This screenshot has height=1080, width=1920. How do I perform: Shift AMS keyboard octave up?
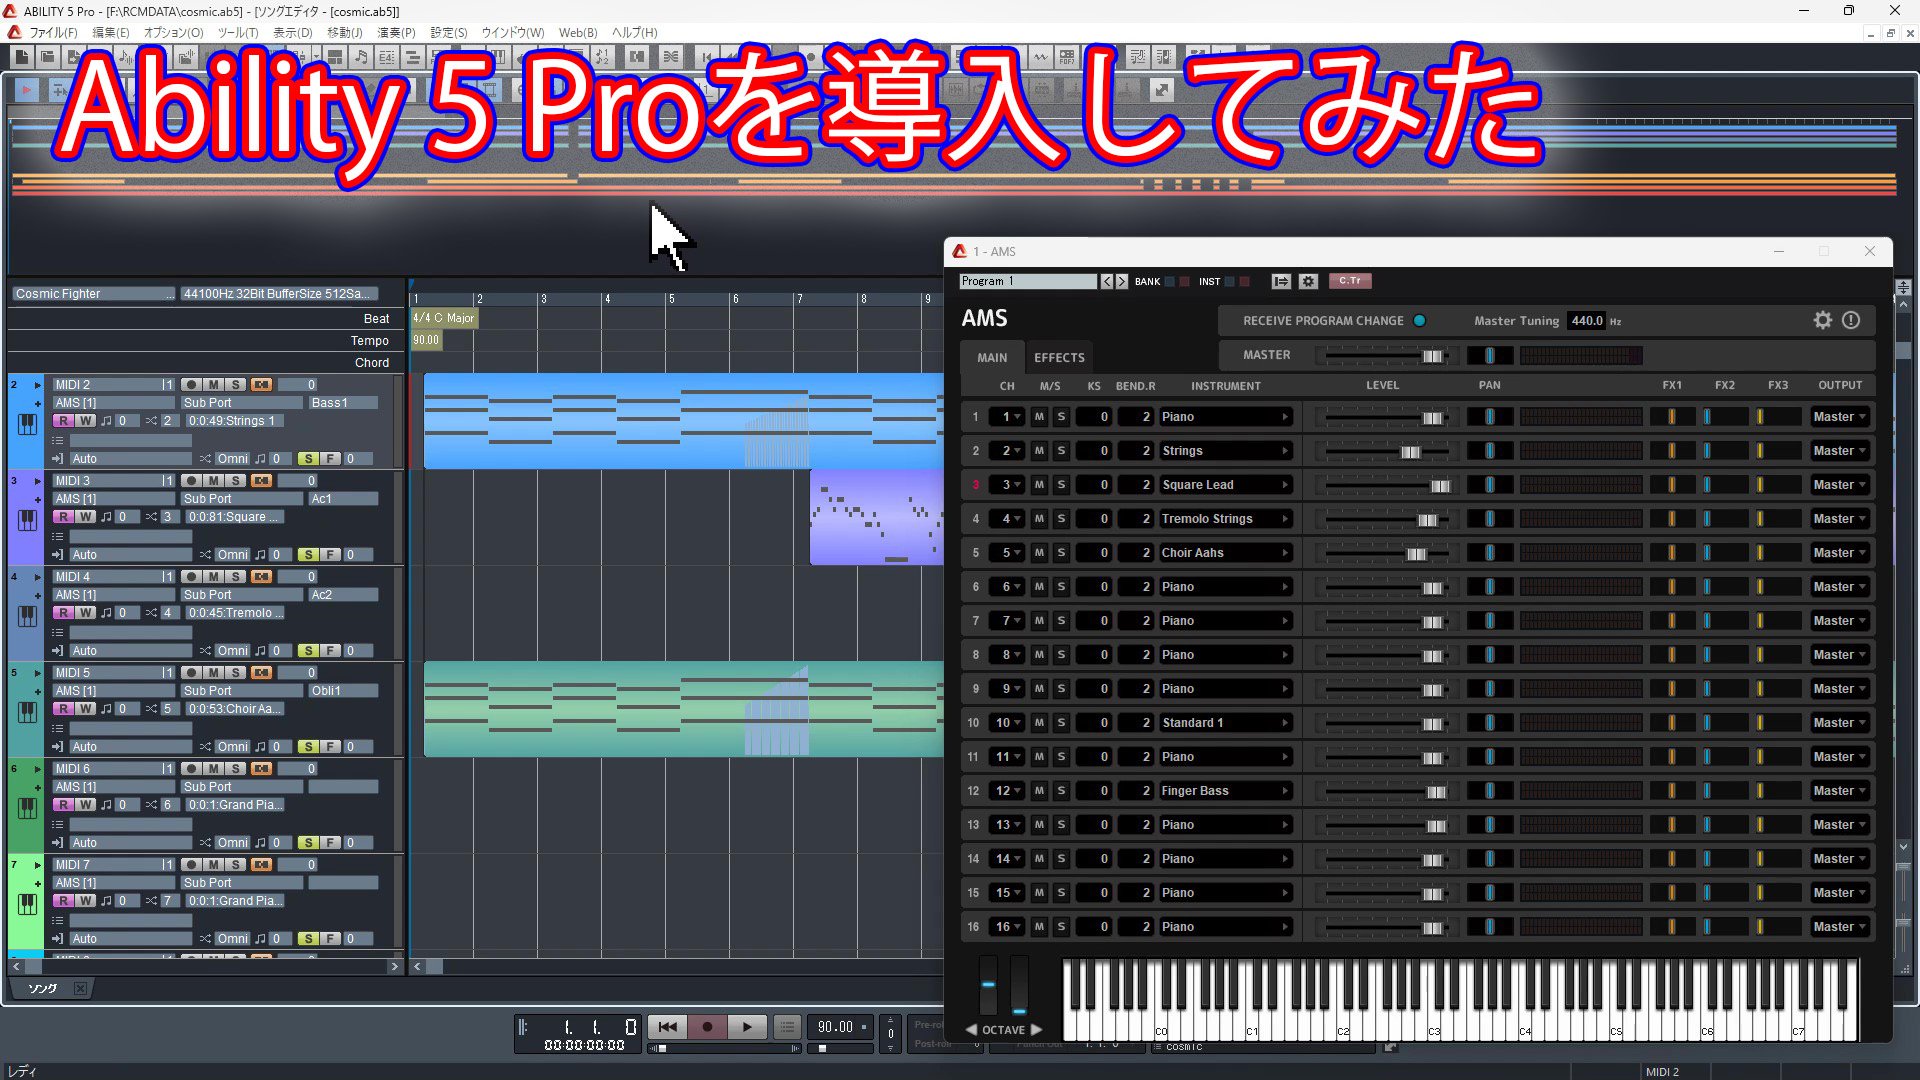1036,1029
